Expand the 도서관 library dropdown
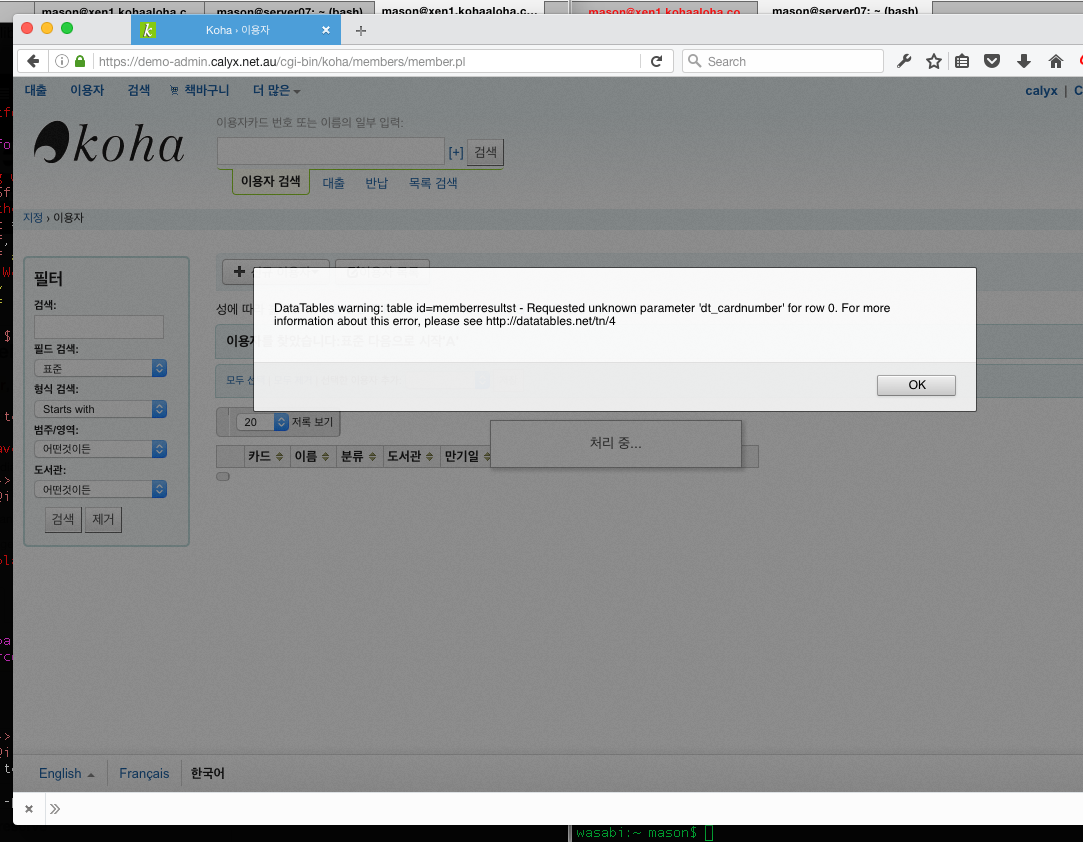The image size is (1083, 842). point(100,489)
